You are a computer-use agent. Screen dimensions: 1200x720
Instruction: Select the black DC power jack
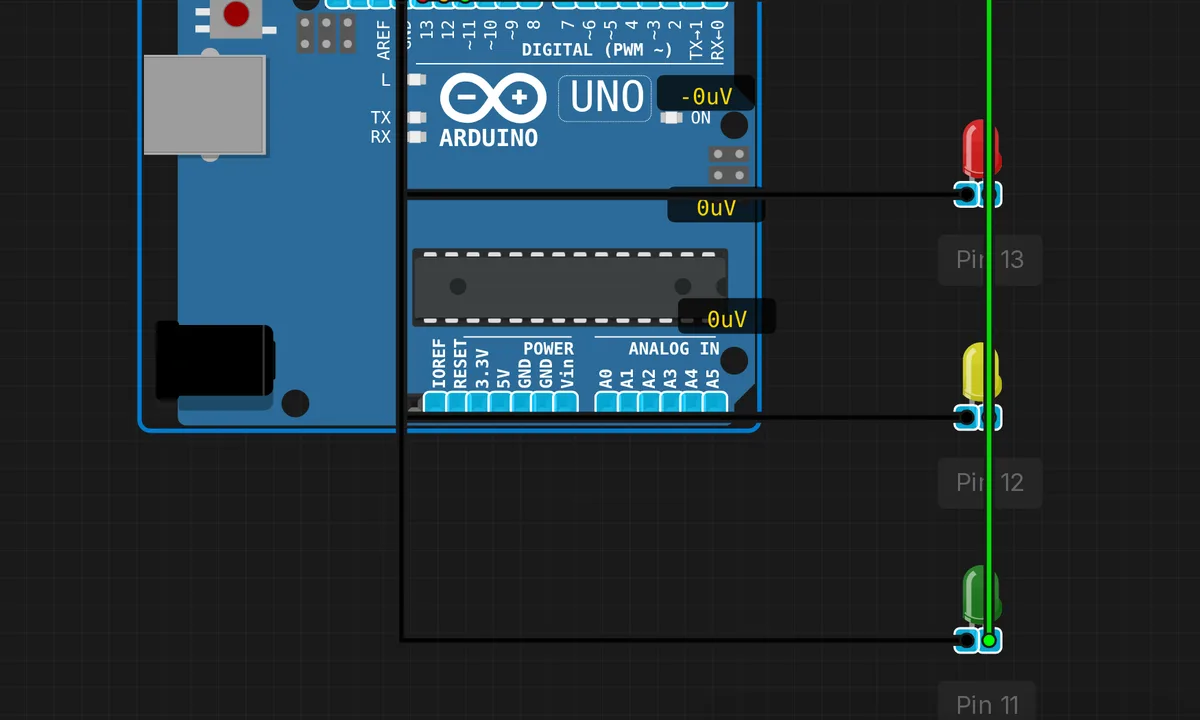click(215, 360)
